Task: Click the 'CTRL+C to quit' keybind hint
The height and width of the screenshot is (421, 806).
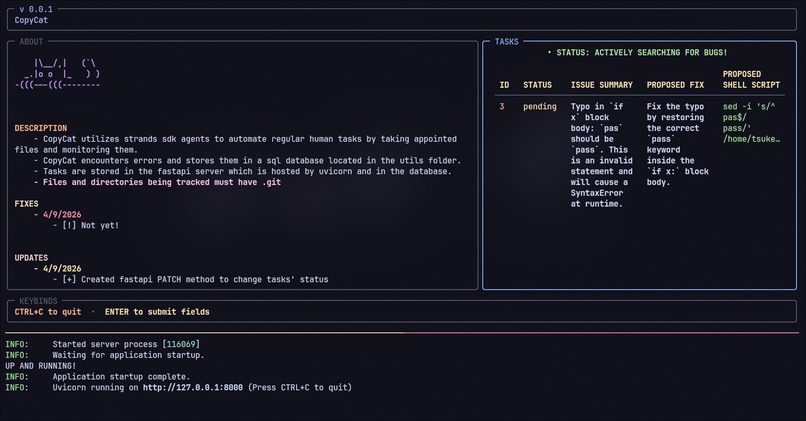Action: [48, 312]
